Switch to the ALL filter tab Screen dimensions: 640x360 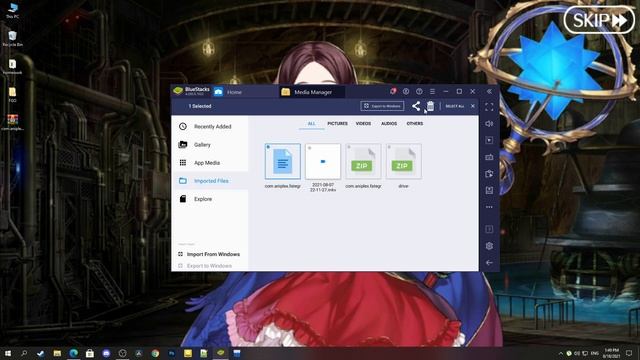(x=311, y=123)
